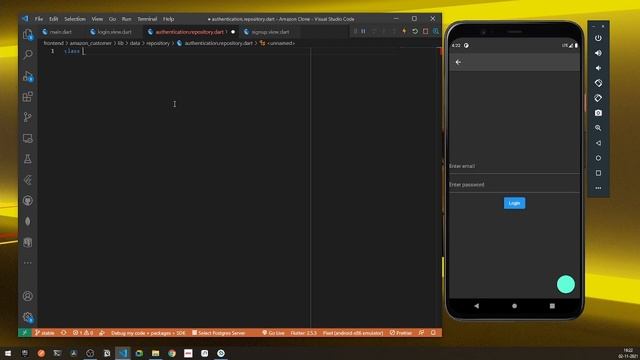Open the Source Control view
This screenshot has height=360, width=640.
click(28, 117)
